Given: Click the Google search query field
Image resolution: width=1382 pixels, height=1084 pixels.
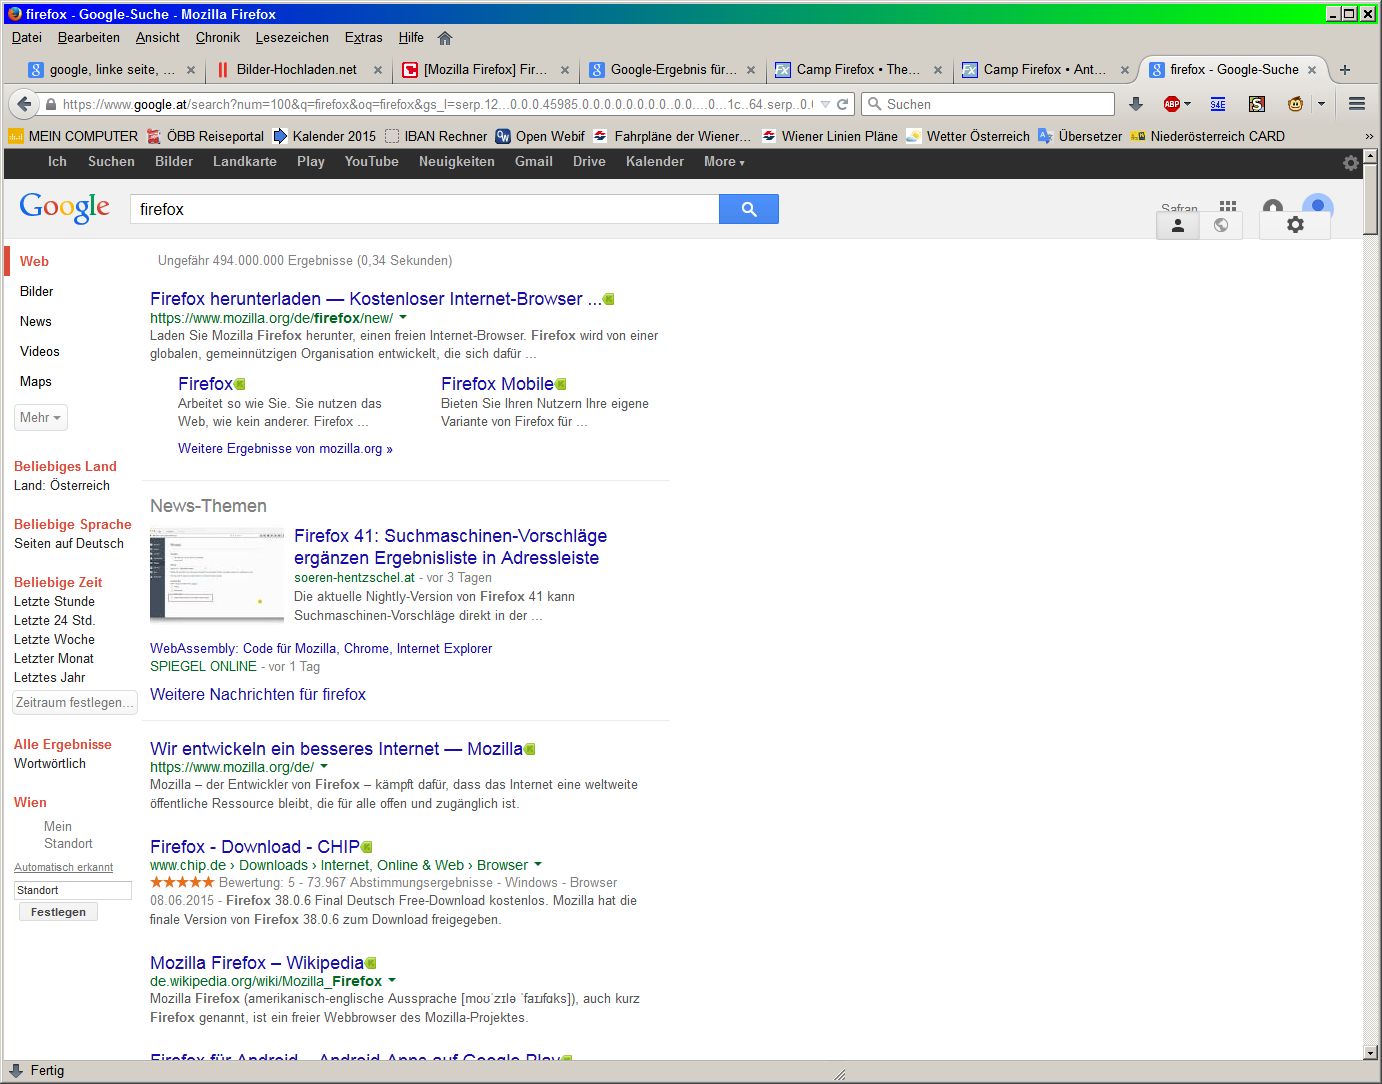Looking at the screenshot, I should tap(424, 209).
